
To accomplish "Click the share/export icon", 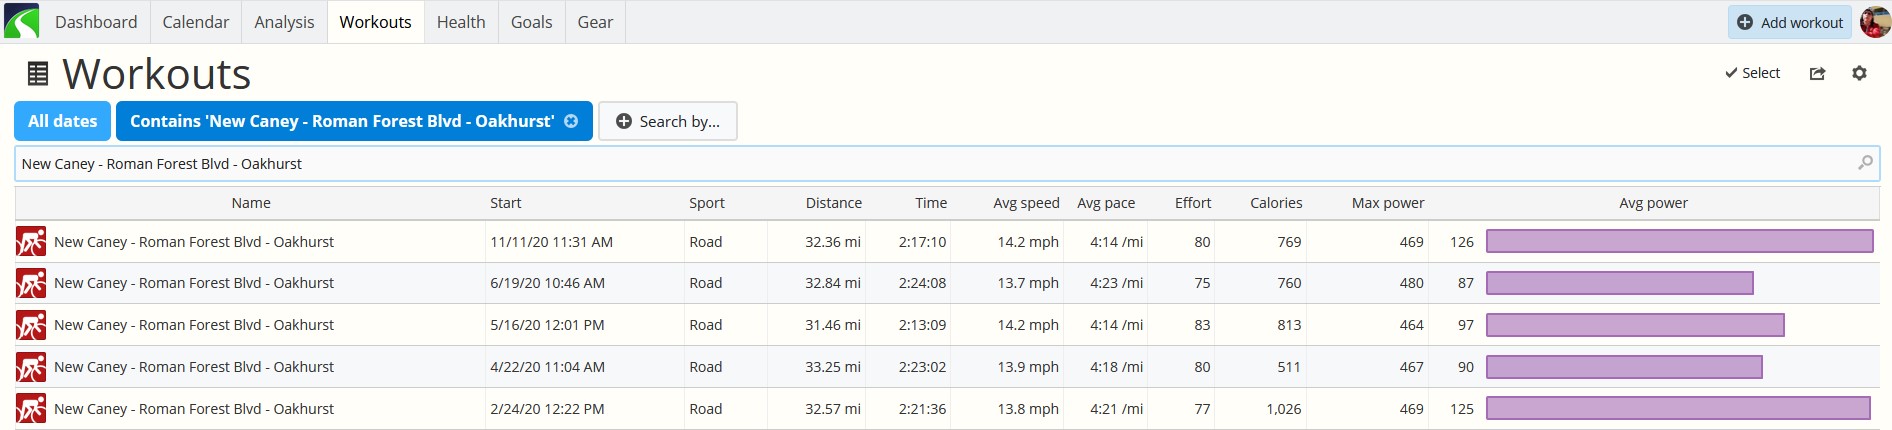I will (x=1817, y=73).
